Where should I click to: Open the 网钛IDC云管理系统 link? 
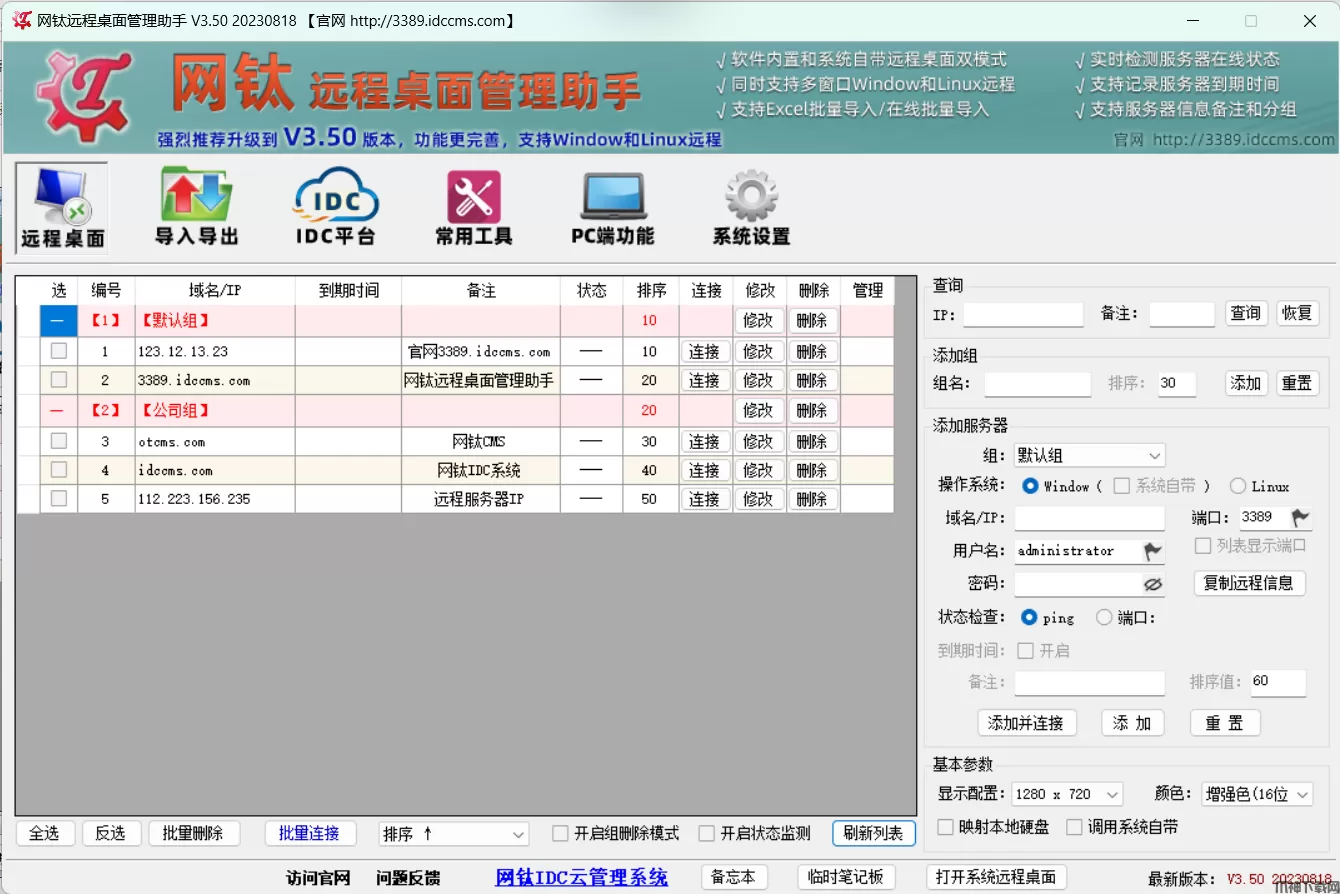click(581, 878)
